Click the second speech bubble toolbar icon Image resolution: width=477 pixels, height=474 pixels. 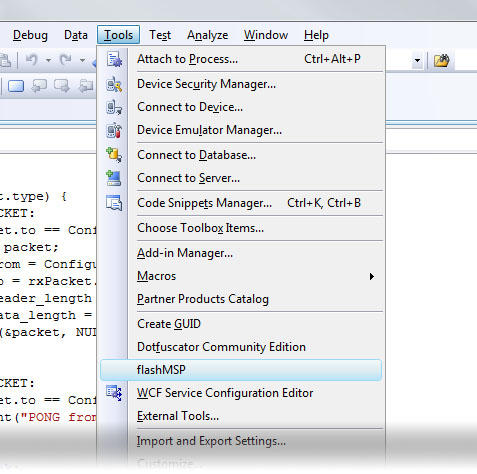[62, 86]
